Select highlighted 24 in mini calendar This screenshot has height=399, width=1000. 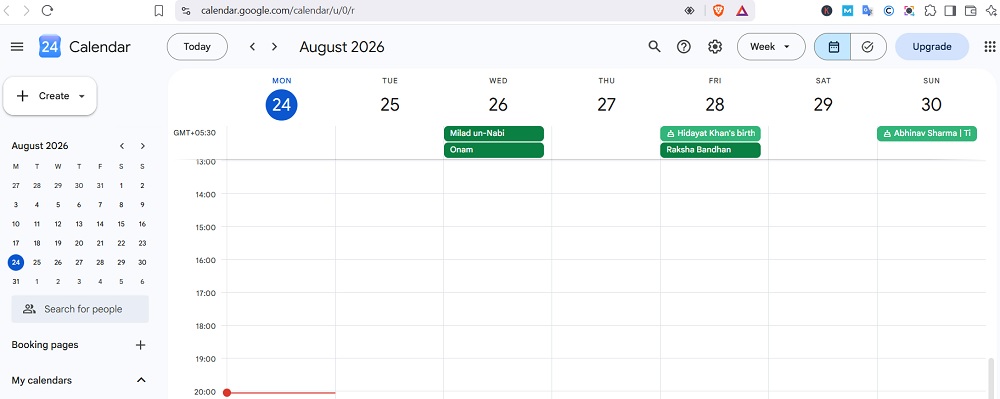coord(16,262)
